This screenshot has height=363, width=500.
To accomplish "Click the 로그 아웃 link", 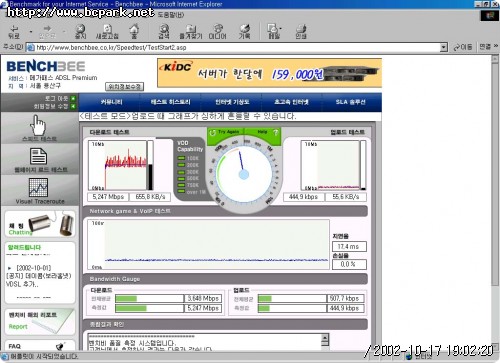I will pyautogui.click(x=56, y=98).
